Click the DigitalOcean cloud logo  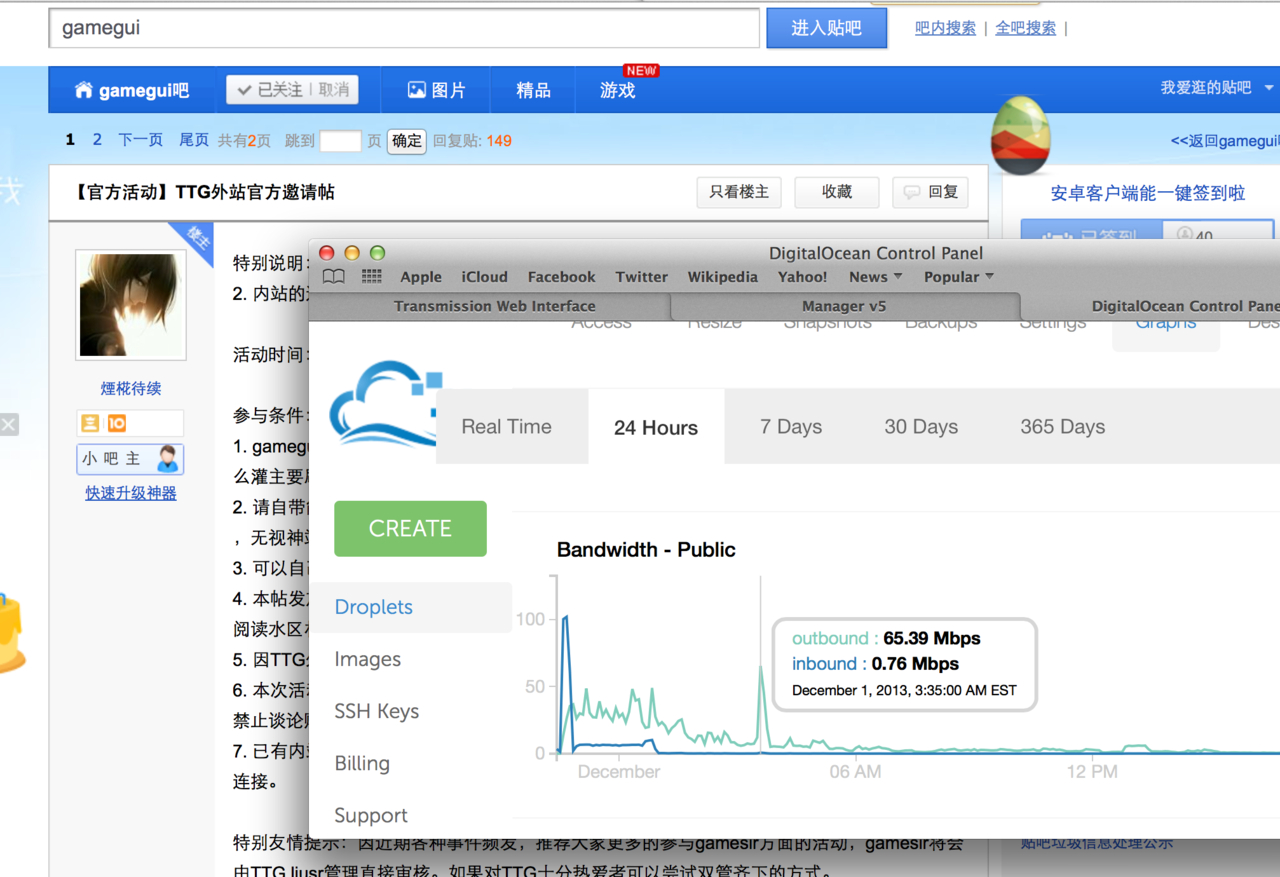pos(385,405)
